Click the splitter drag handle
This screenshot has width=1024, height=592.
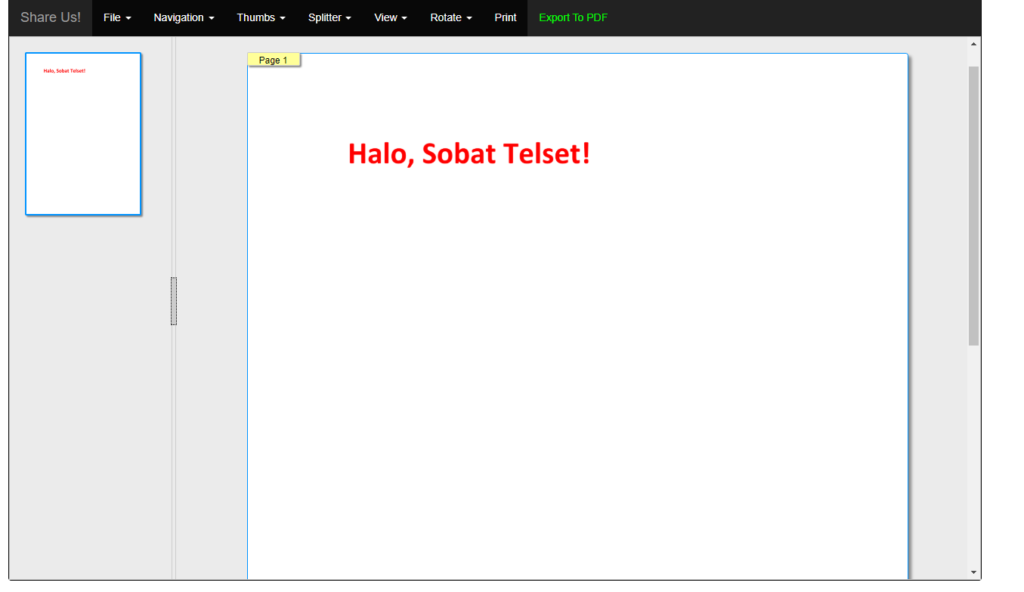(x=174, y=300)
